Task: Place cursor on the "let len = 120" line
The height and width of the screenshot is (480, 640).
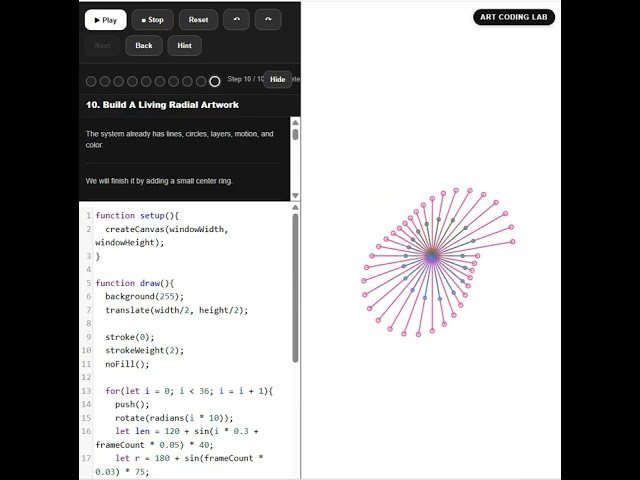Action: pyautogui.click(x=177, y=438)
